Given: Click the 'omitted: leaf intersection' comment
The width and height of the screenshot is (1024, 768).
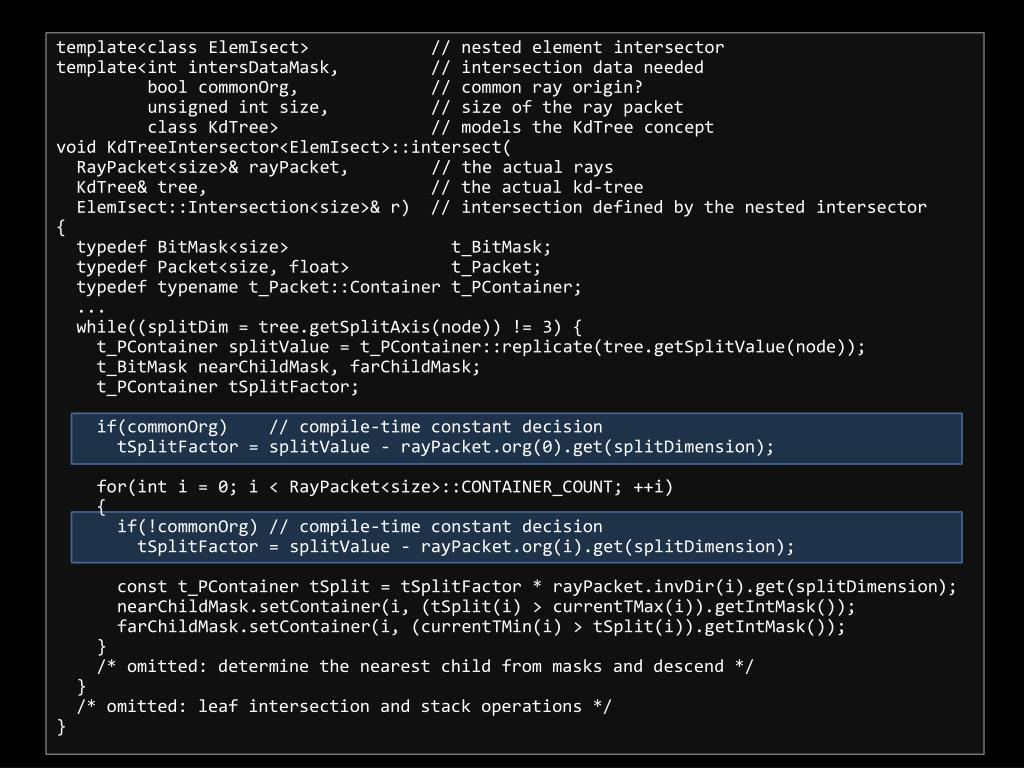Looking at the screenshot, I should coord(344,706).
